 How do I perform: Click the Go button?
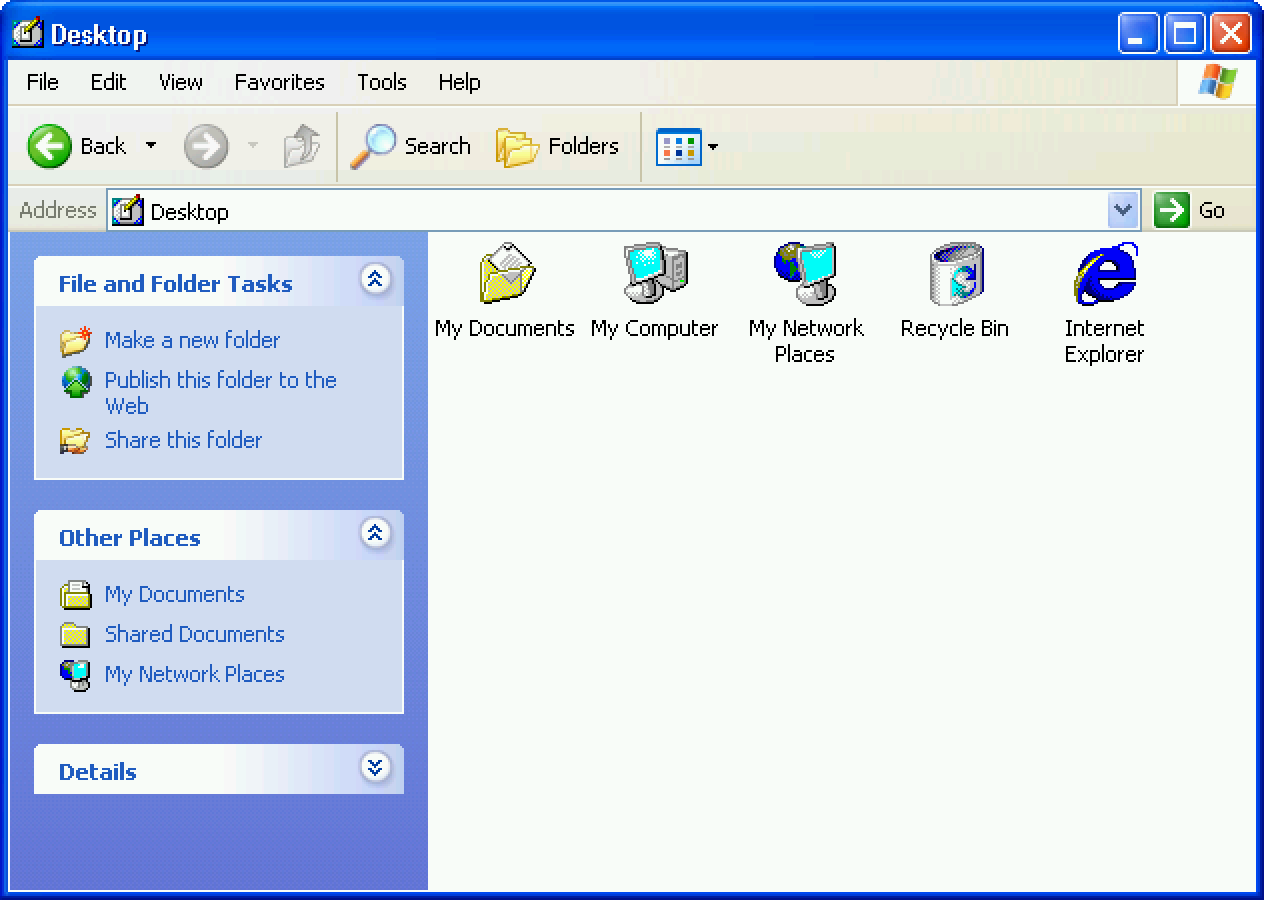1190,210
